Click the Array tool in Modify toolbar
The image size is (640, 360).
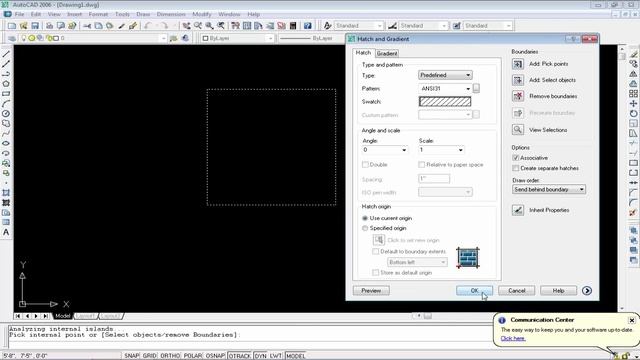pyautogui.click(x=633, y=93)
